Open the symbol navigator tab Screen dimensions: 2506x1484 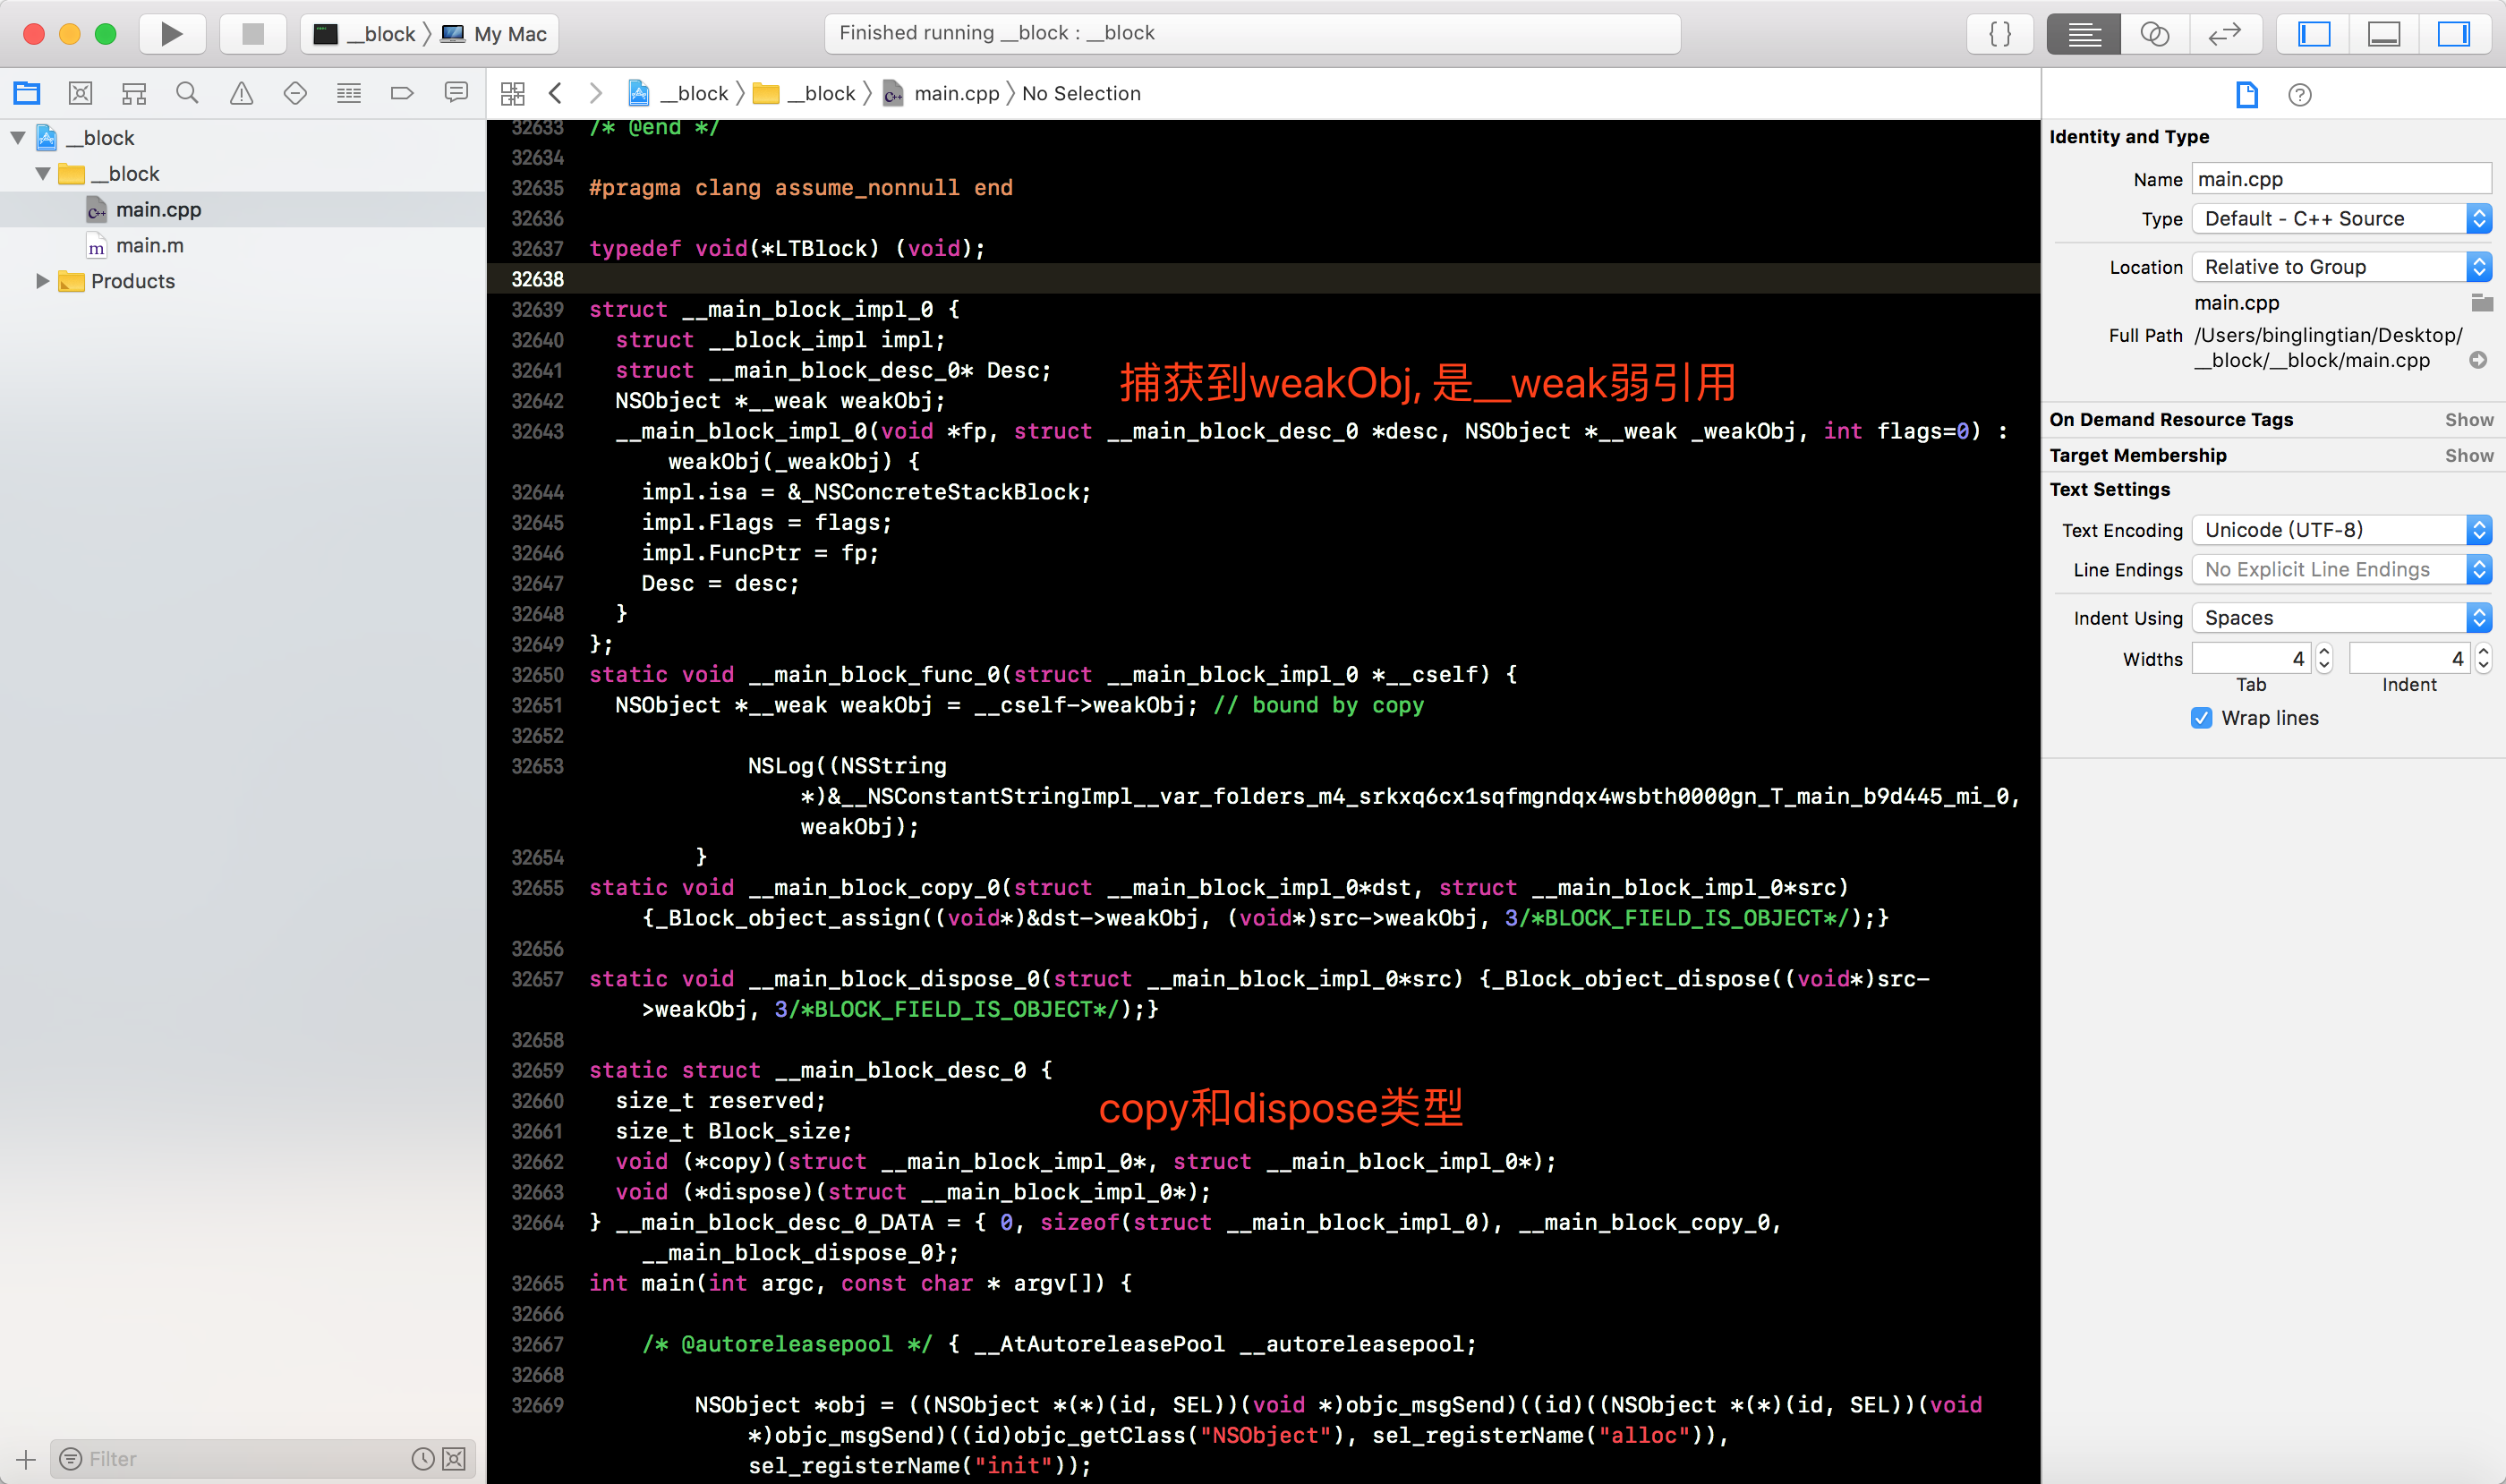(134, 93)
